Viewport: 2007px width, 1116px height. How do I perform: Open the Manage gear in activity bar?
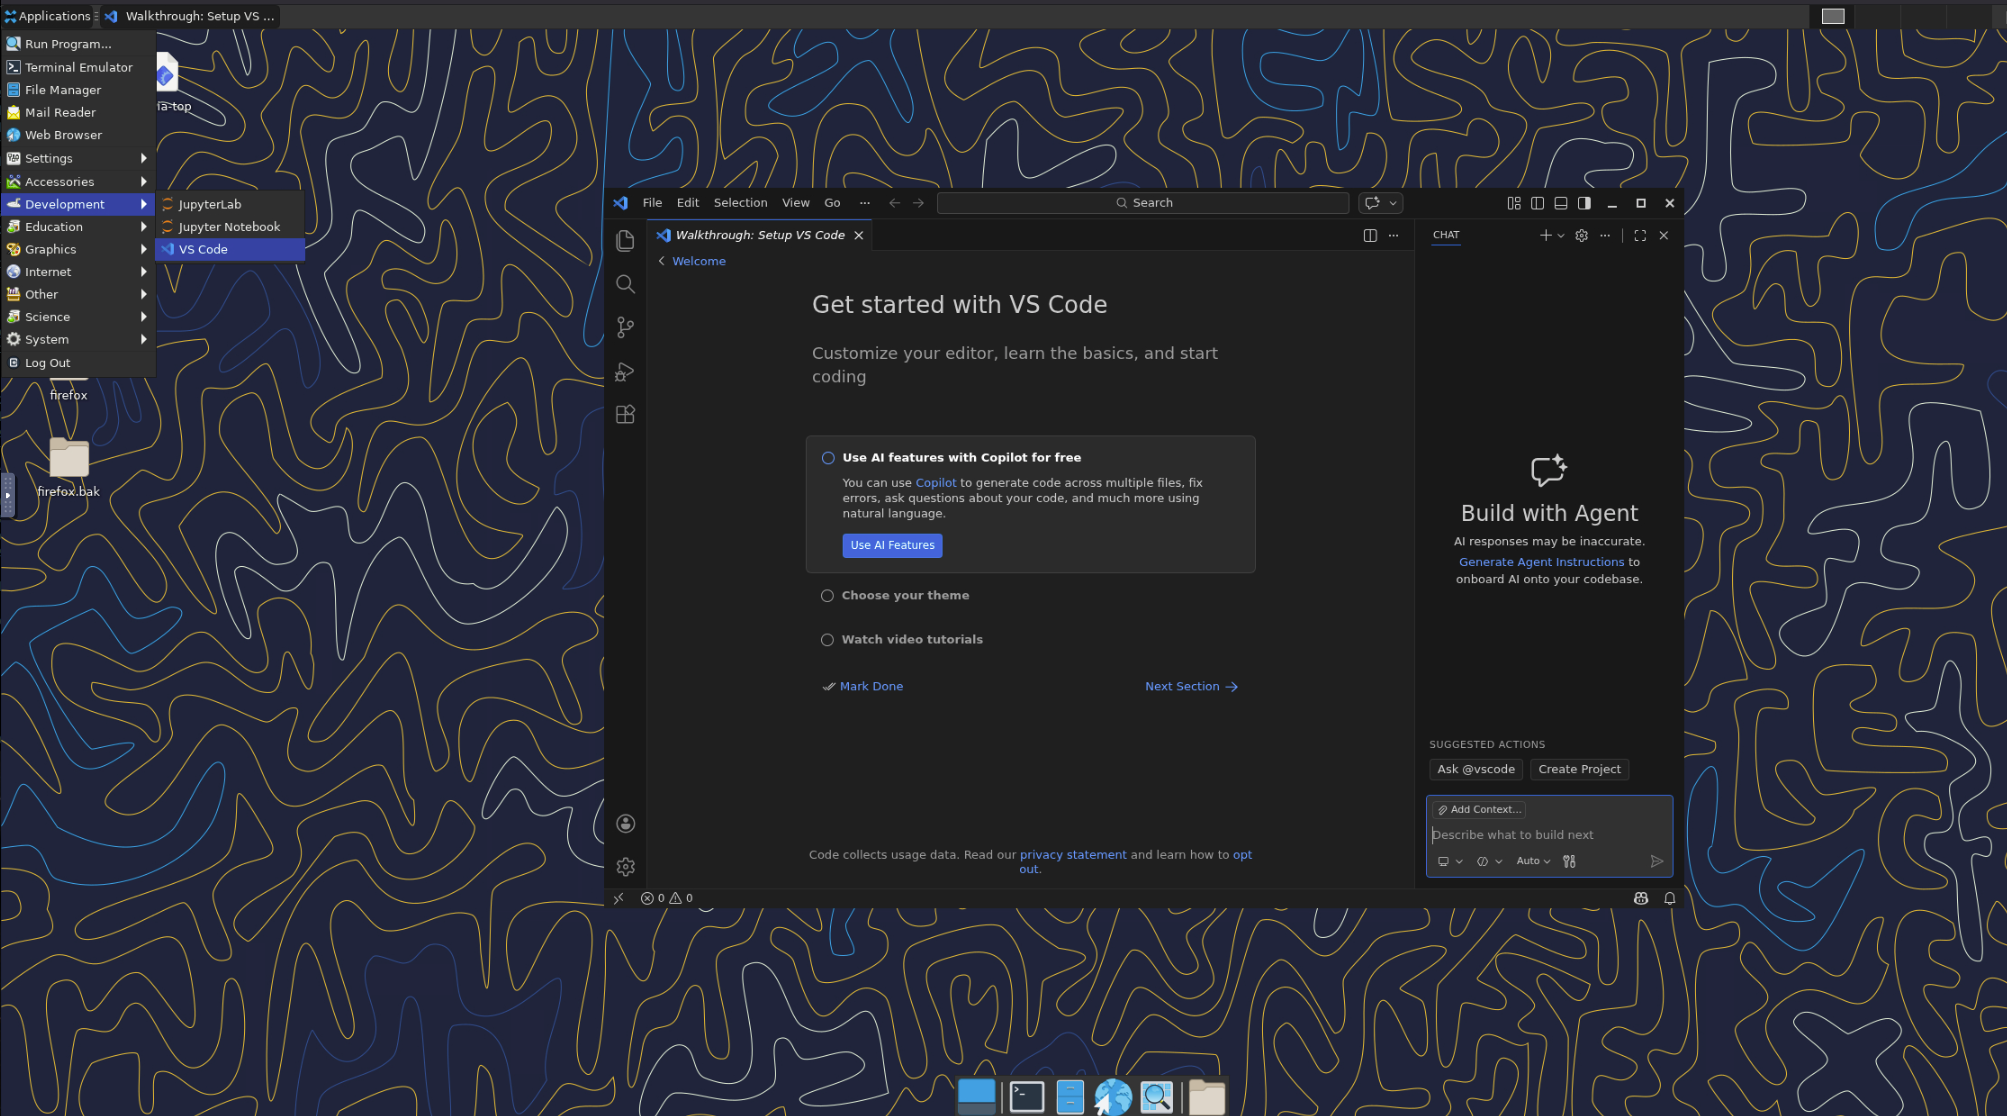pyautogui.click(x=625, y=867)
